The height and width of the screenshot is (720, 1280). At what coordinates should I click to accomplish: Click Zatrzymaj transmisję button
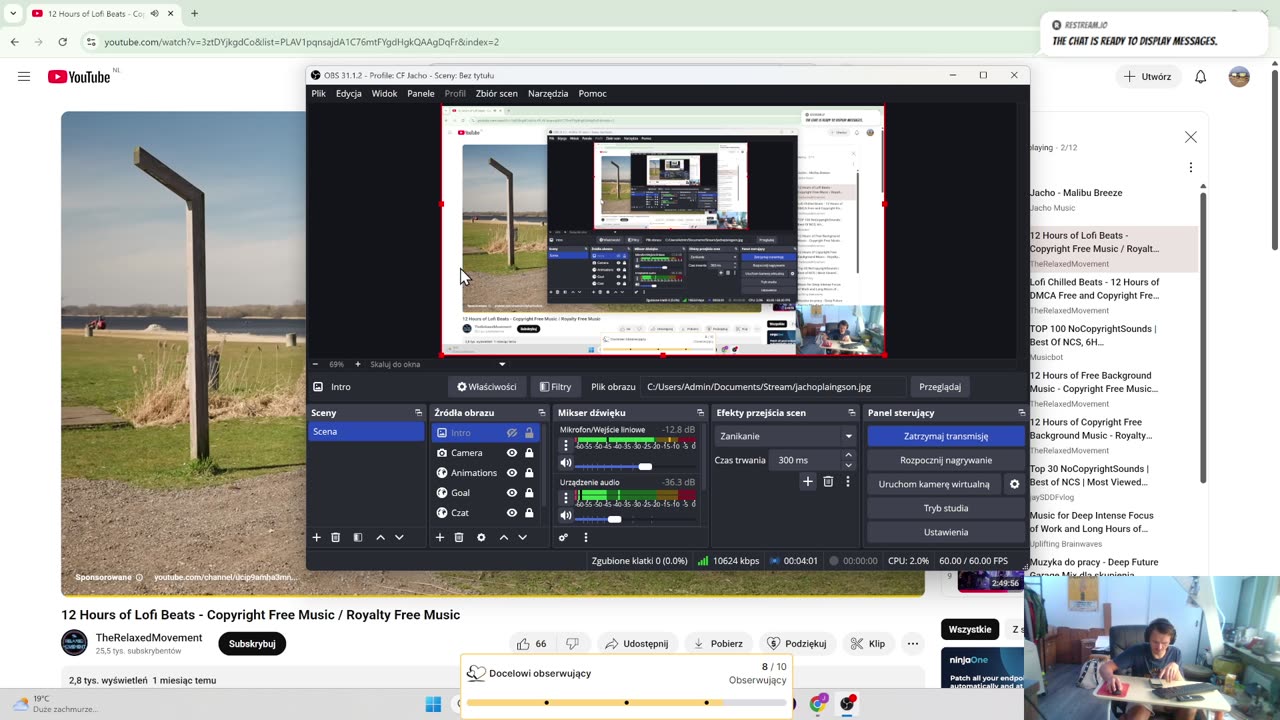click(x=946, y=436)
